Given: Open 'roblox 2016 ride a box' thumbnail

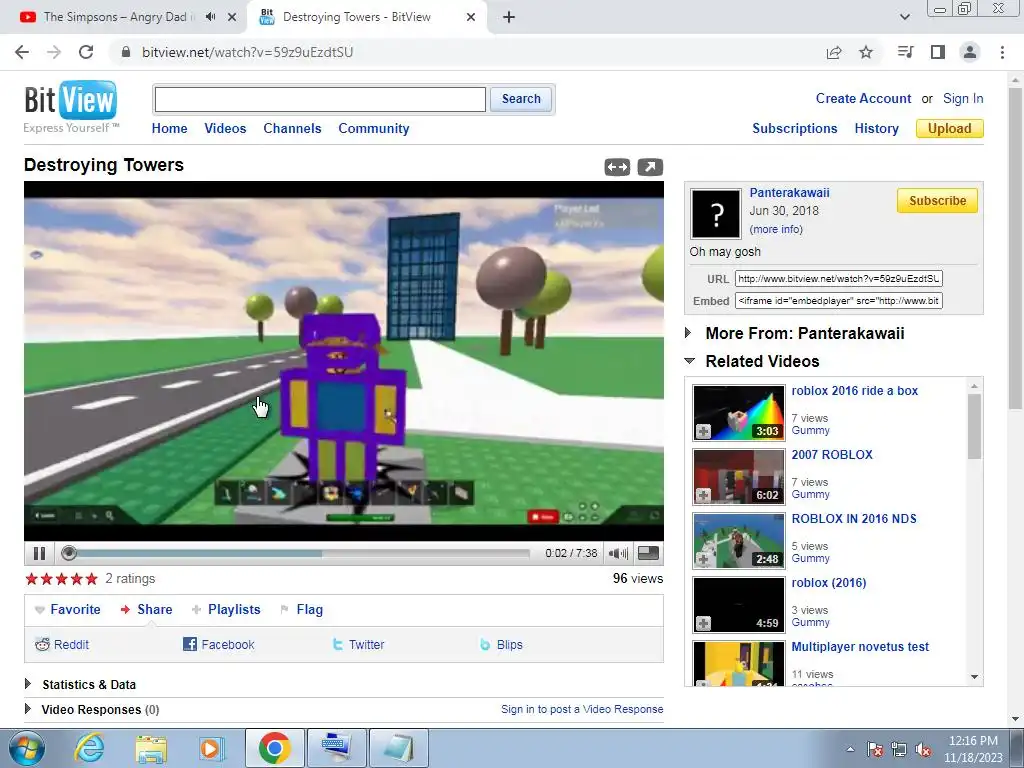Looking at the screenshot, I should click(739, 413).
